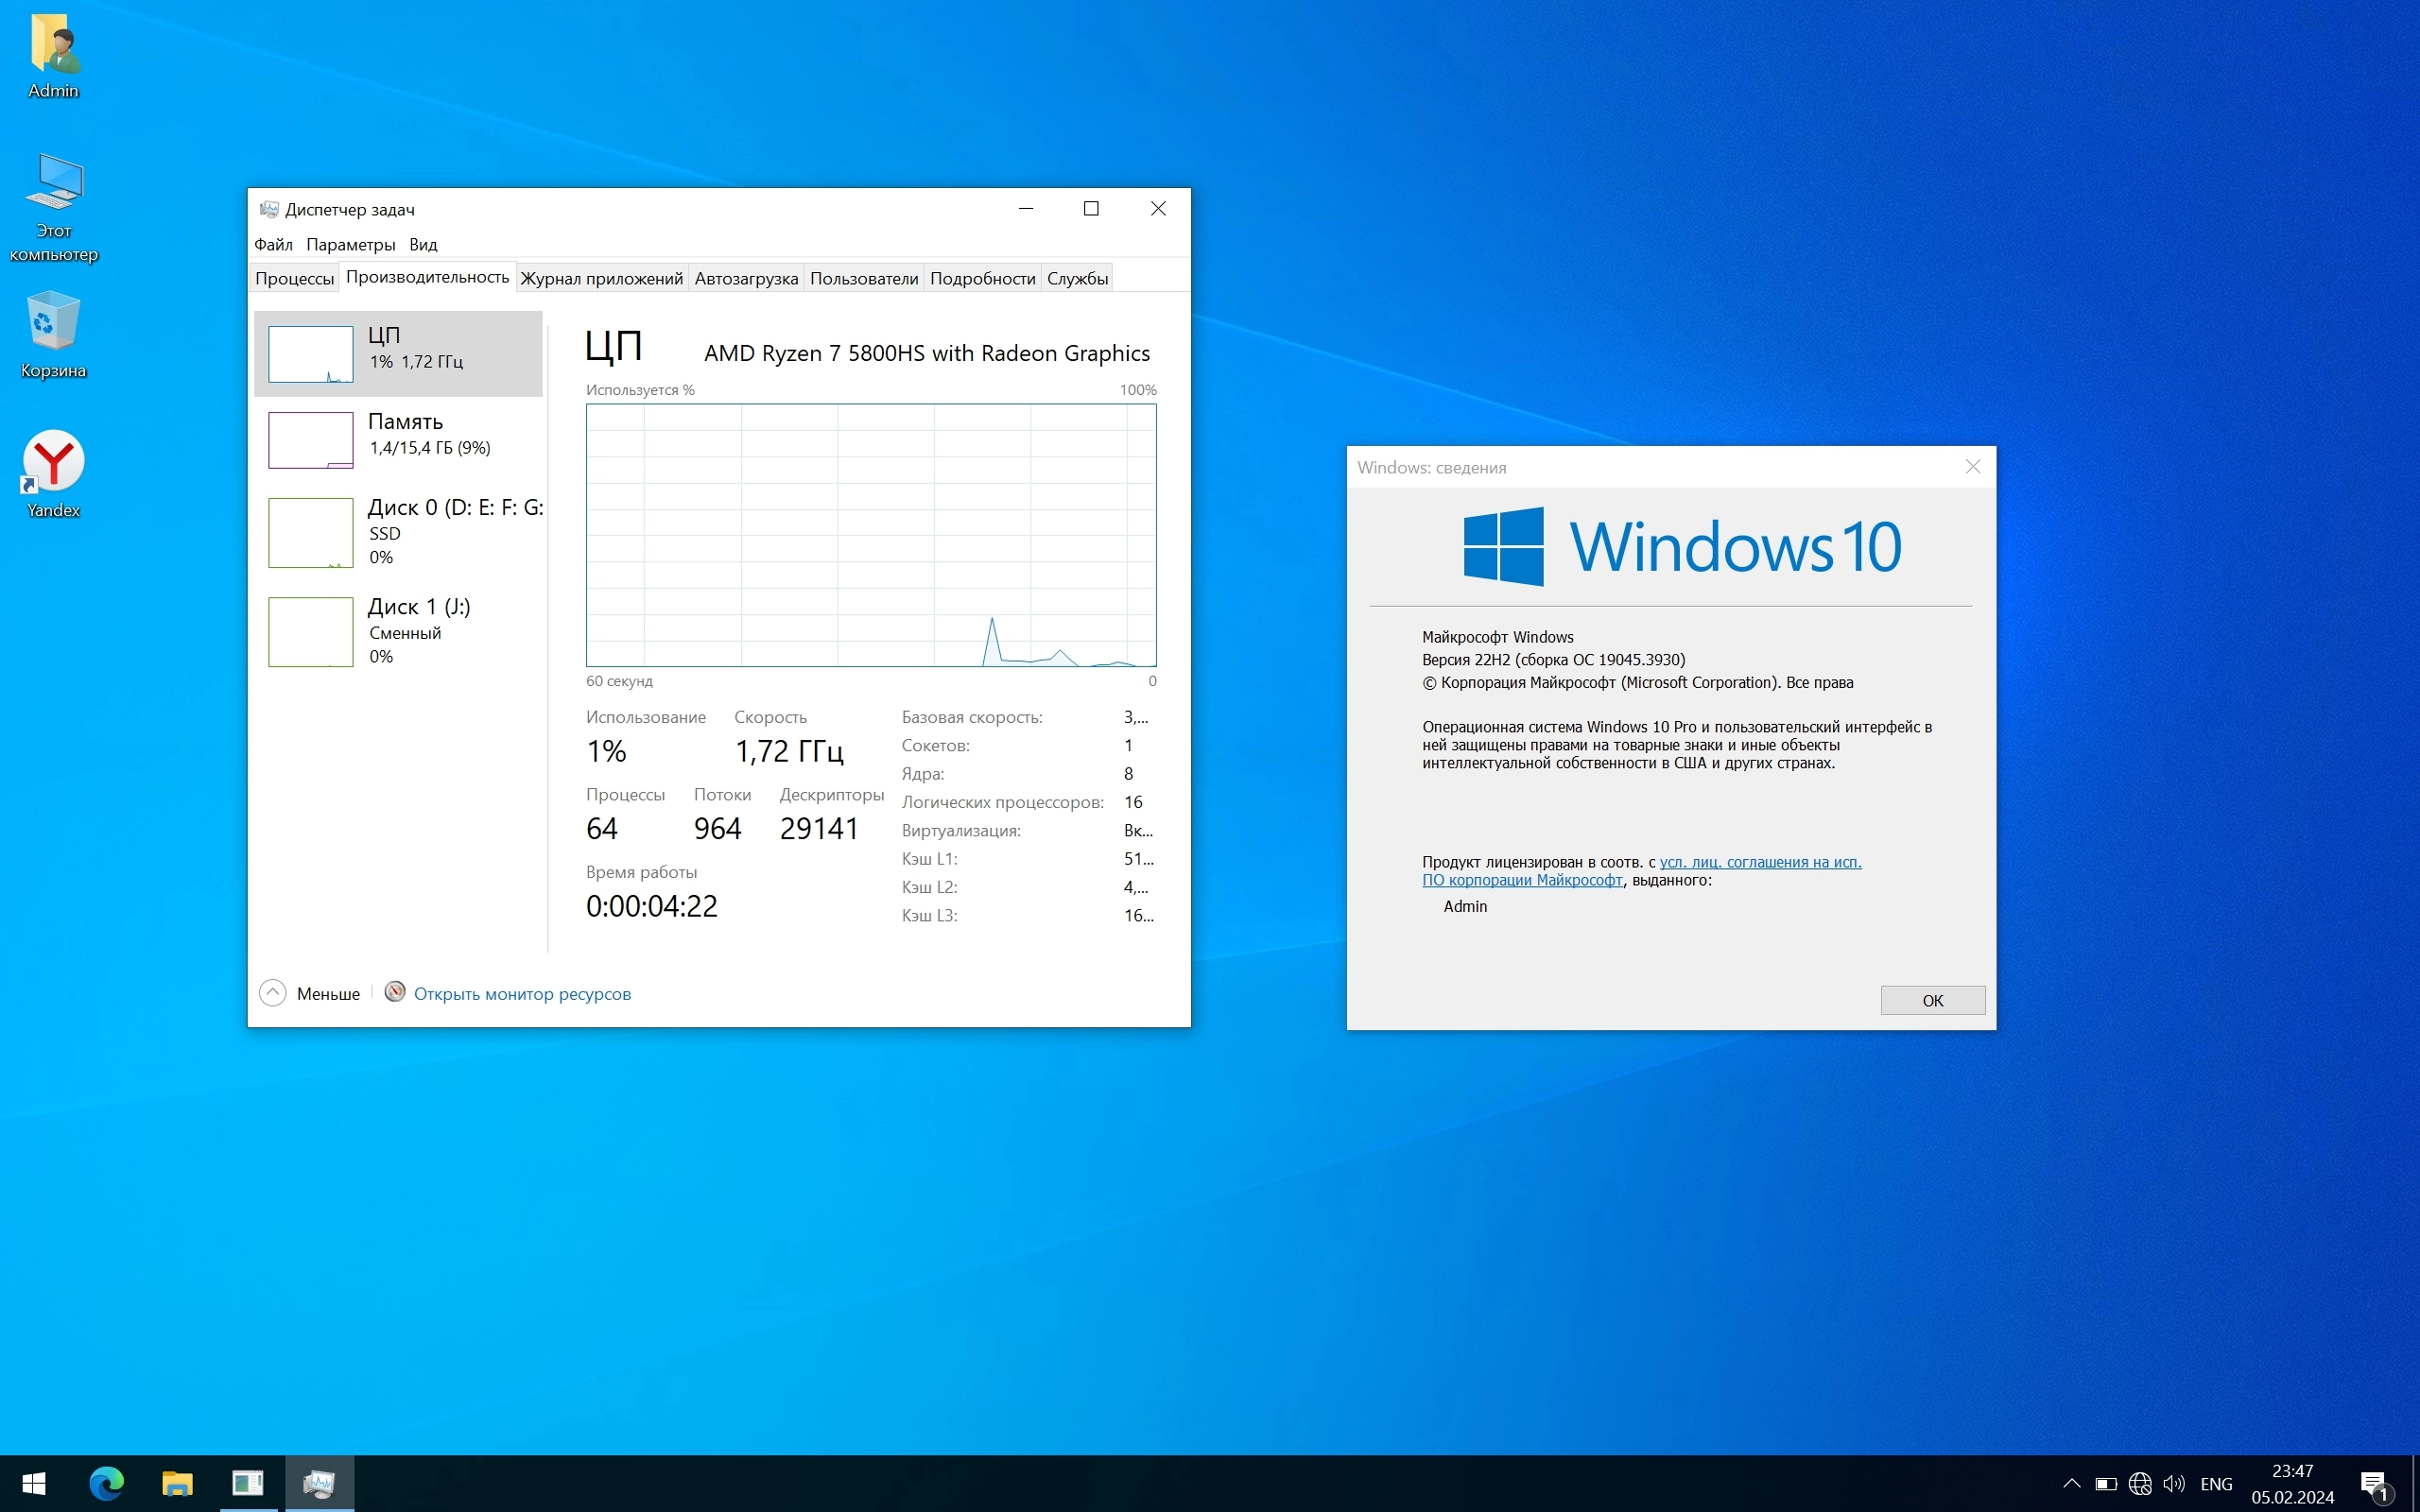Show hidden tray icons chevron

click(2071, 1484)
